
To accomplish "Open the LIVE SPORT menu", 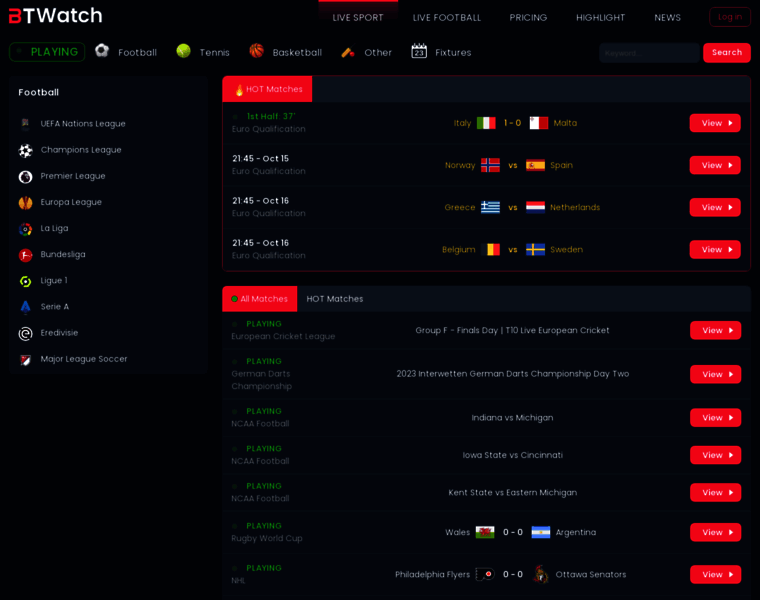I will (x=358, y=17).
